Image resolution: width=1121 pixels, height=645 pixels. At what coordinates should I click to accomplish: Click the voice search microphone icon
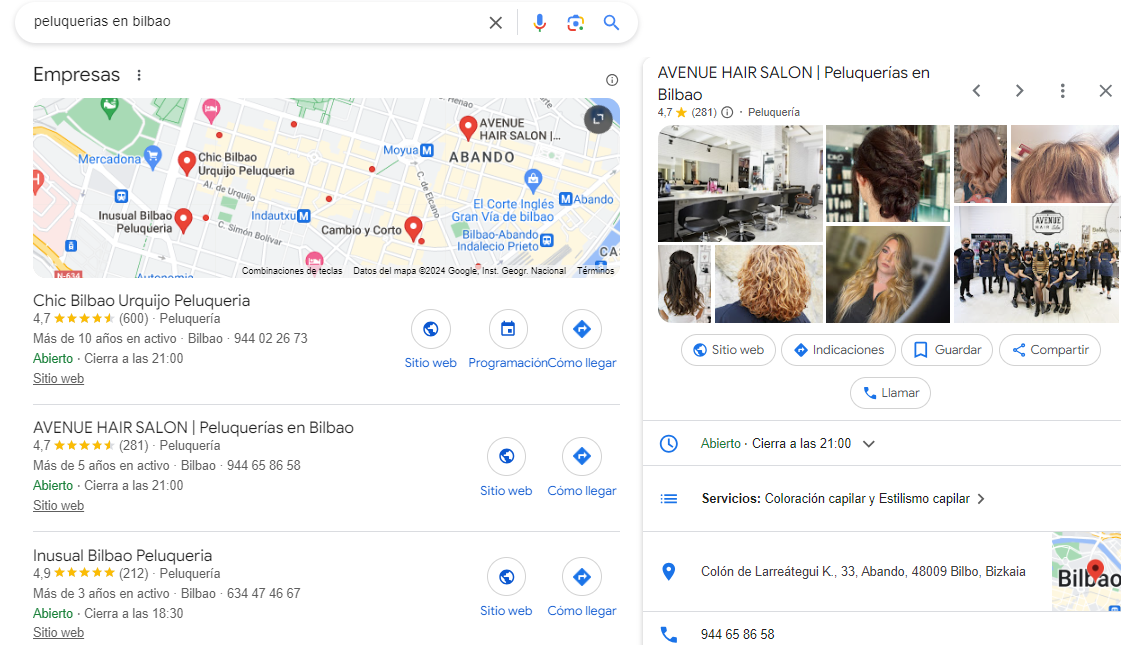pyautogui.click(x=540, y=22)
